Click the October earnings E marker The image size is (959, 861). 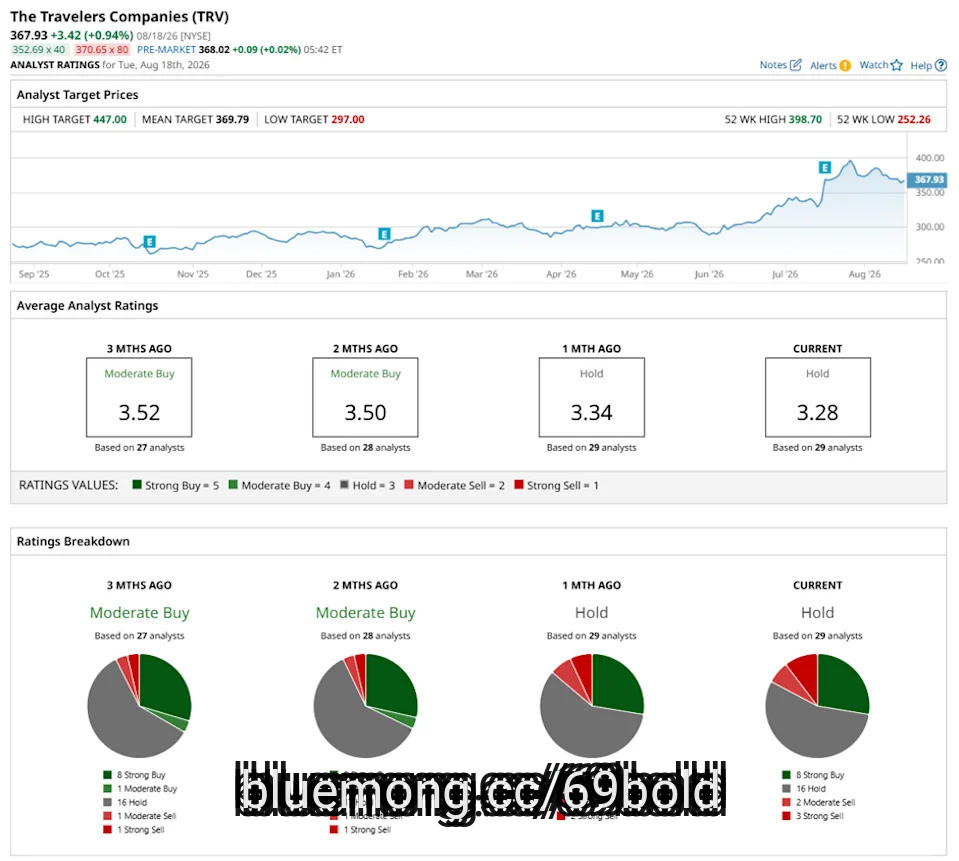149,242
